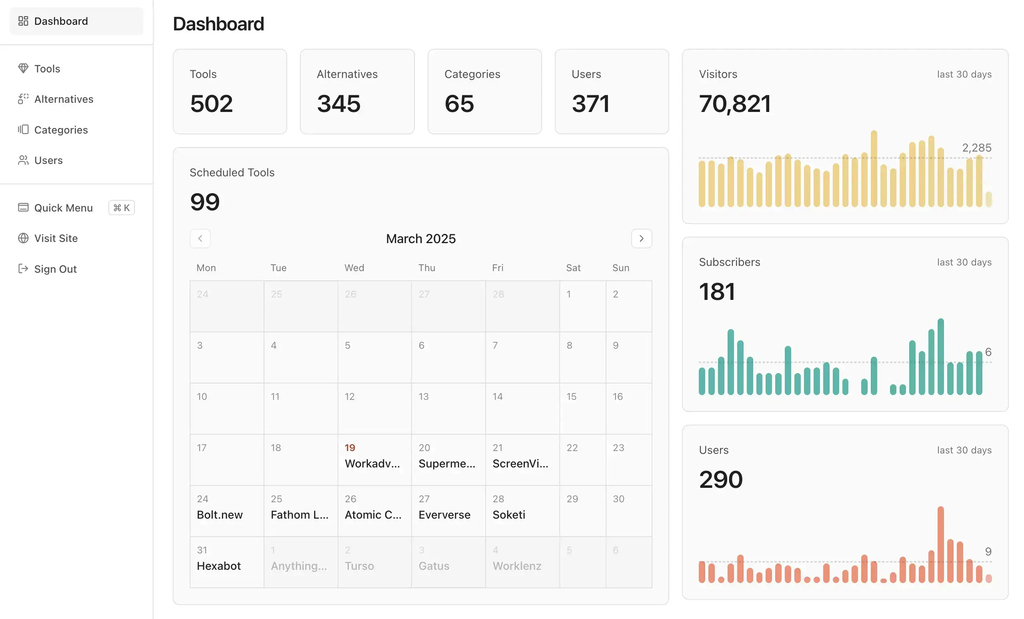Select March 19 on the calendar
1024x619 pixels.
pos(349,448)
